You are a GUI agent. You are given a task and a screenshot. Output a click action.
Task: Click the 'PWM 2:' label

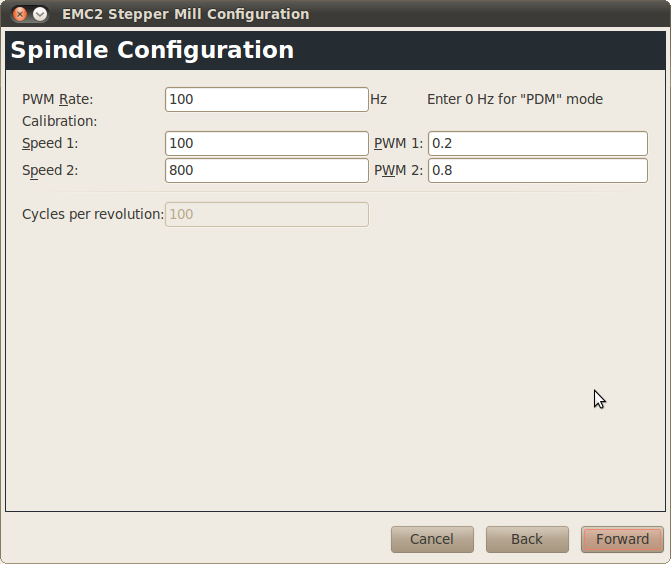(x=398, y=170)
